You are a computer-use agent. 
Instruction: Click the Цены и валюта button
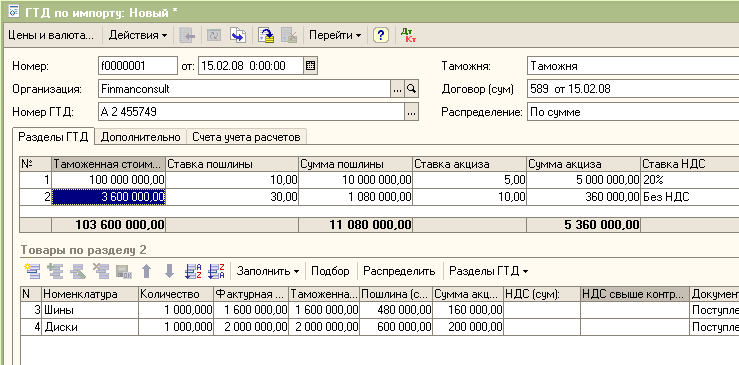pos(51,35)
